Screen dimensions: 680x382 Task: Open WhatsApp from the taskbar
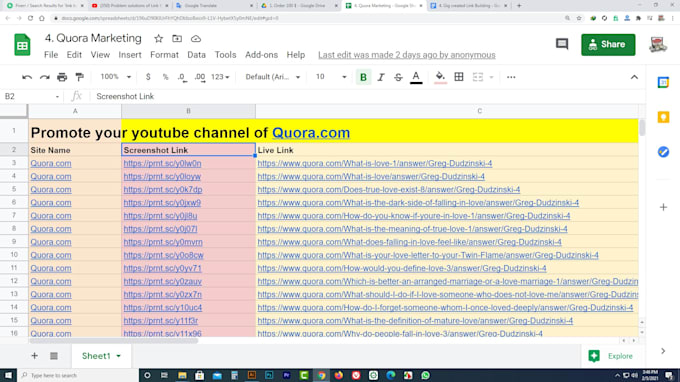[x=425, y=375]
